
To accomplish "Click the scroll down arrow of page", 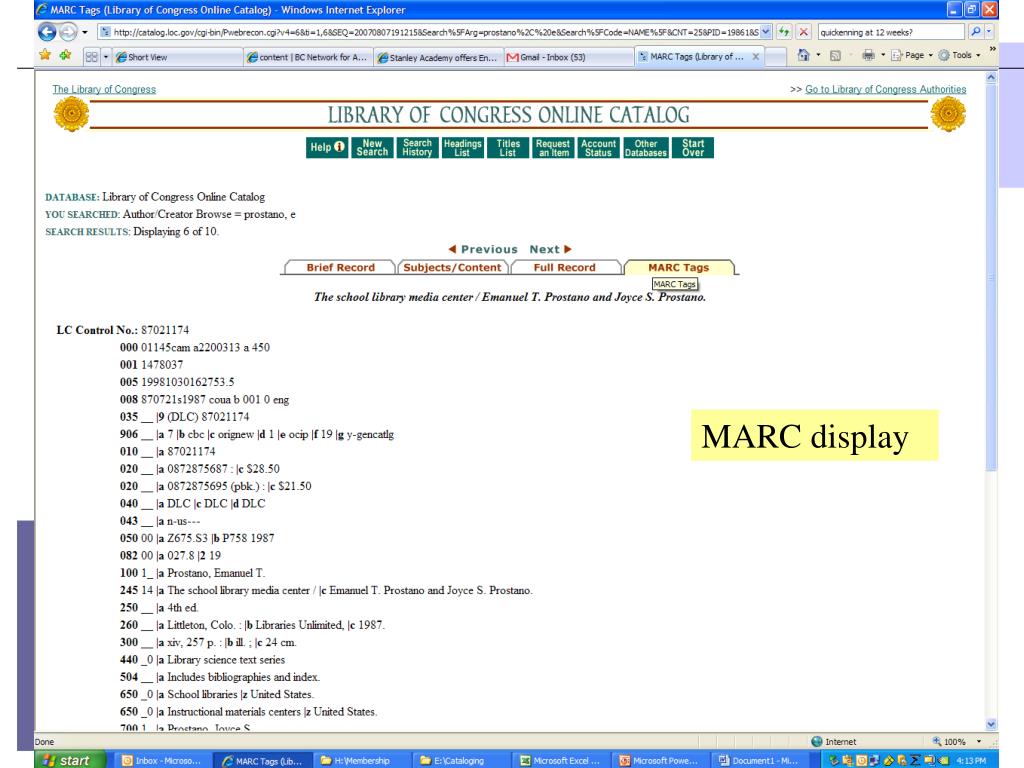I will click(991, 724).
